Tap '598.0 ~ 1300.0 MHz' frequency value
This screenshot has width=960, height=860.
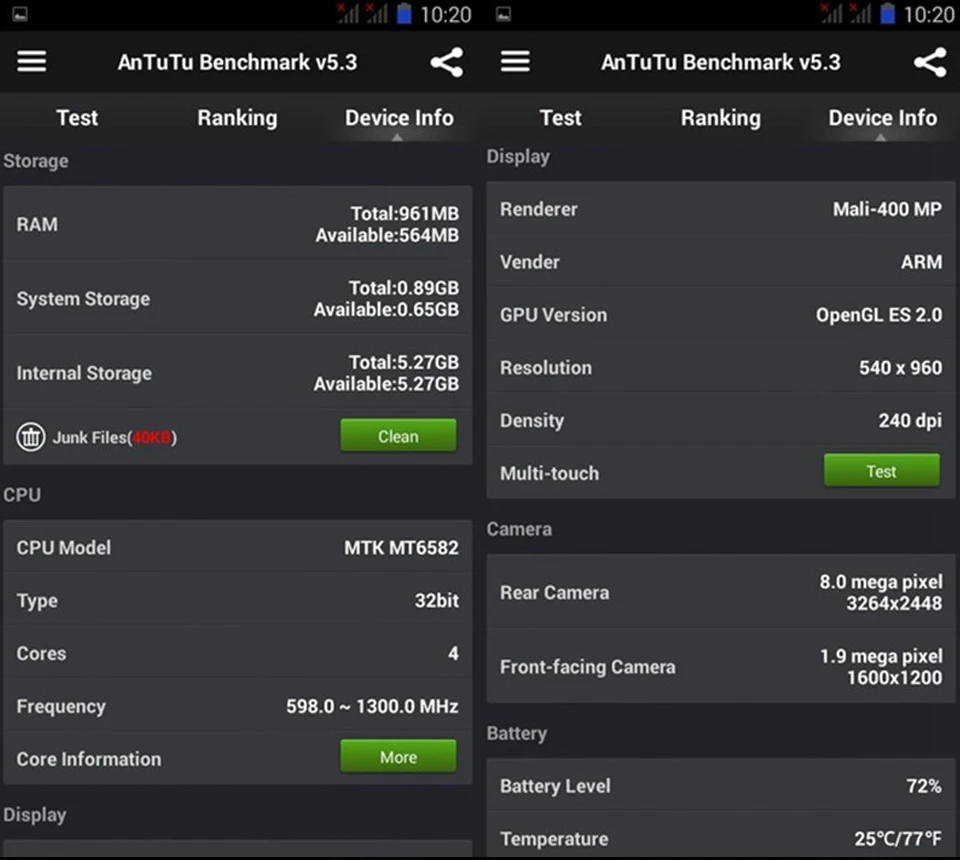[372, 706]
